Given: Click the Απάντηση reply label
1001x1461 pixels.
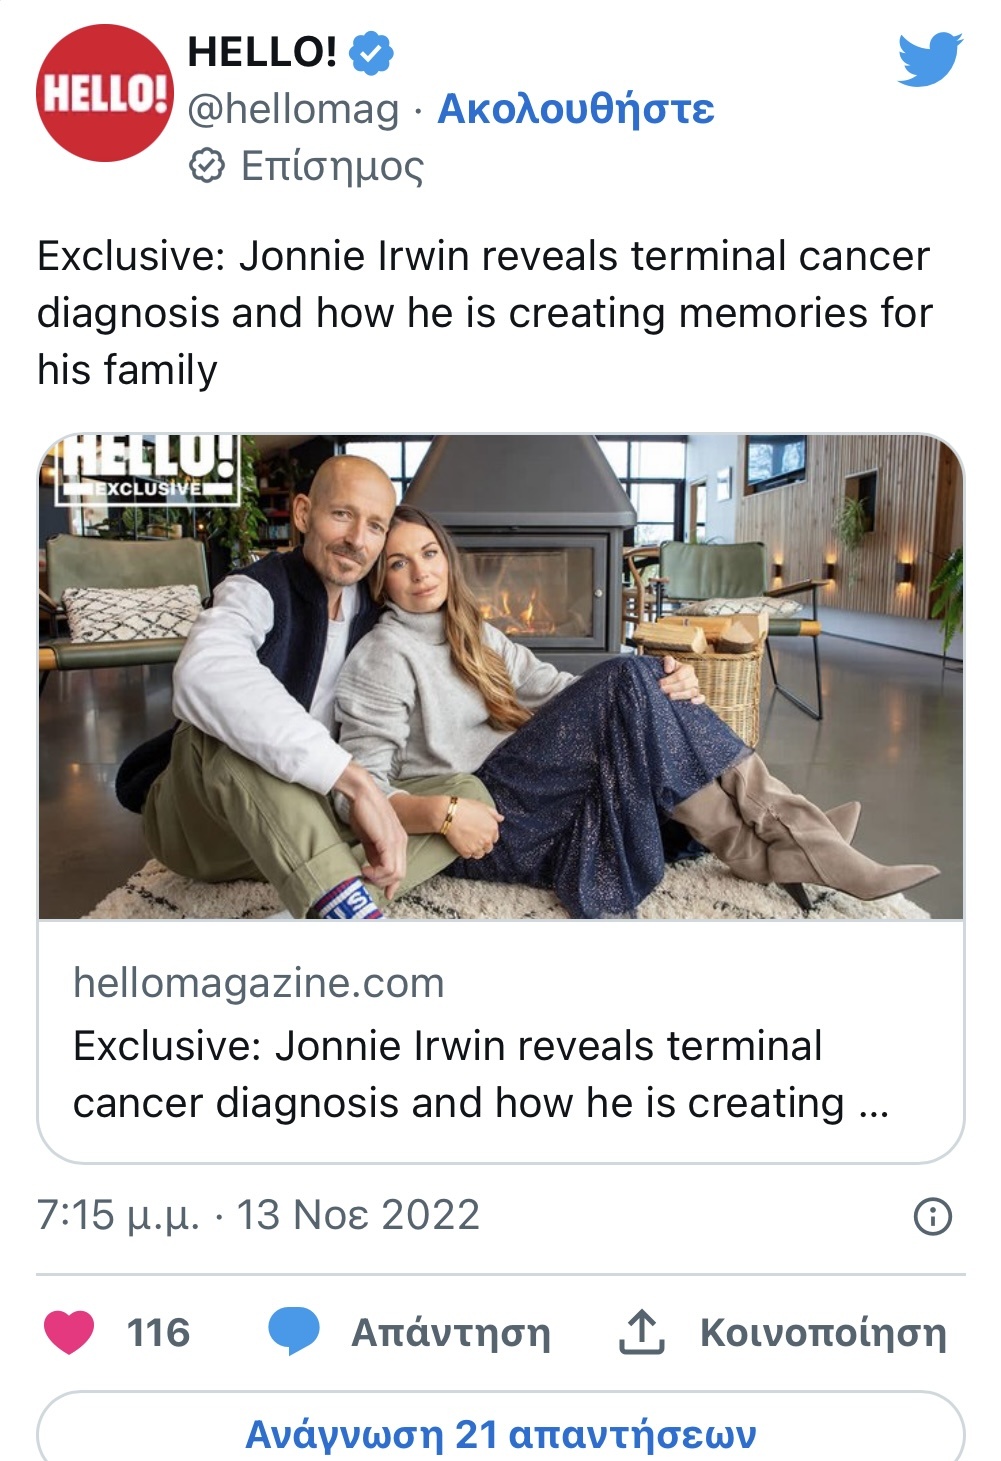Looking at the screenshot, I should point(450,1333).
